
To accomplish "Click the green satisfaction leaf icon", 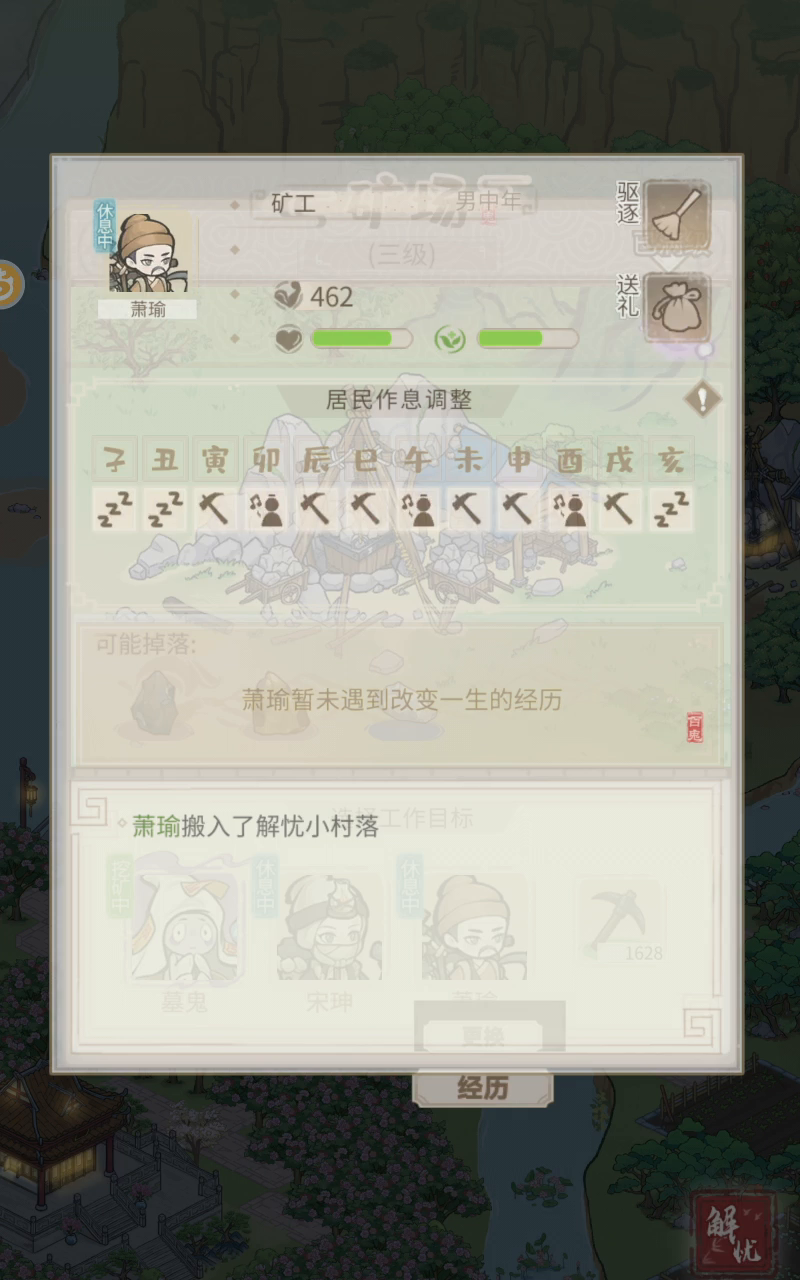I will pyautogui.click(x=450, y=339).
